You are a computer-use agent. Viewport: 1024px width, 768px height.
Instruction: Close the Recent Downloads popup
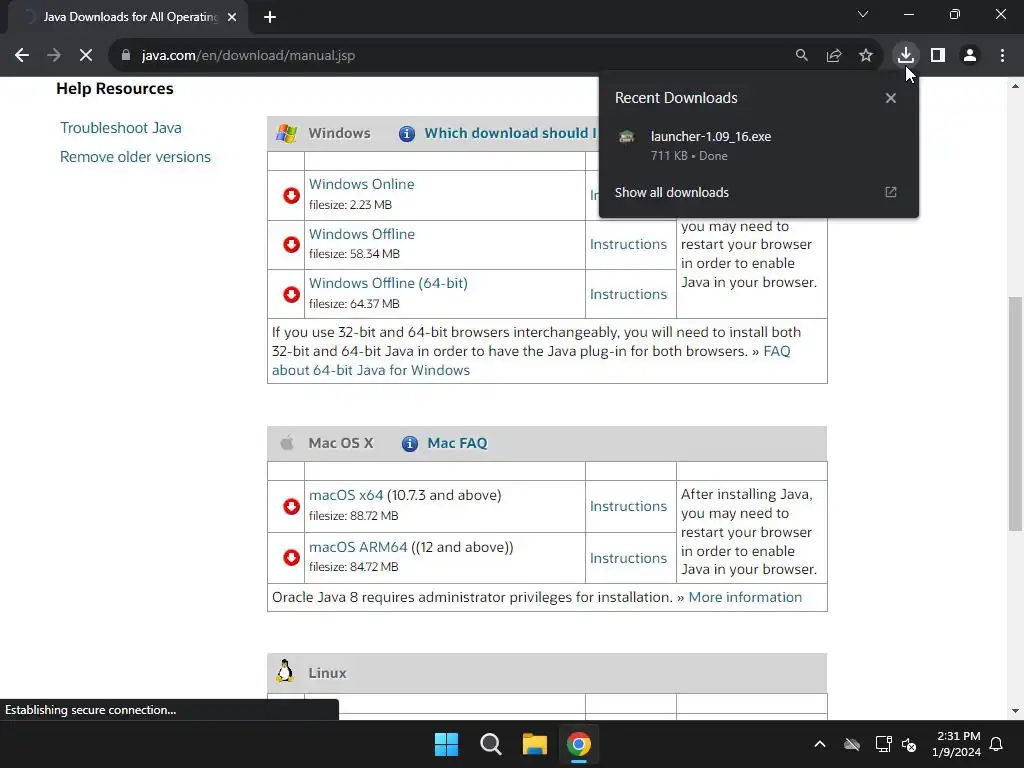pyautogui.click(x=891, y=98)
